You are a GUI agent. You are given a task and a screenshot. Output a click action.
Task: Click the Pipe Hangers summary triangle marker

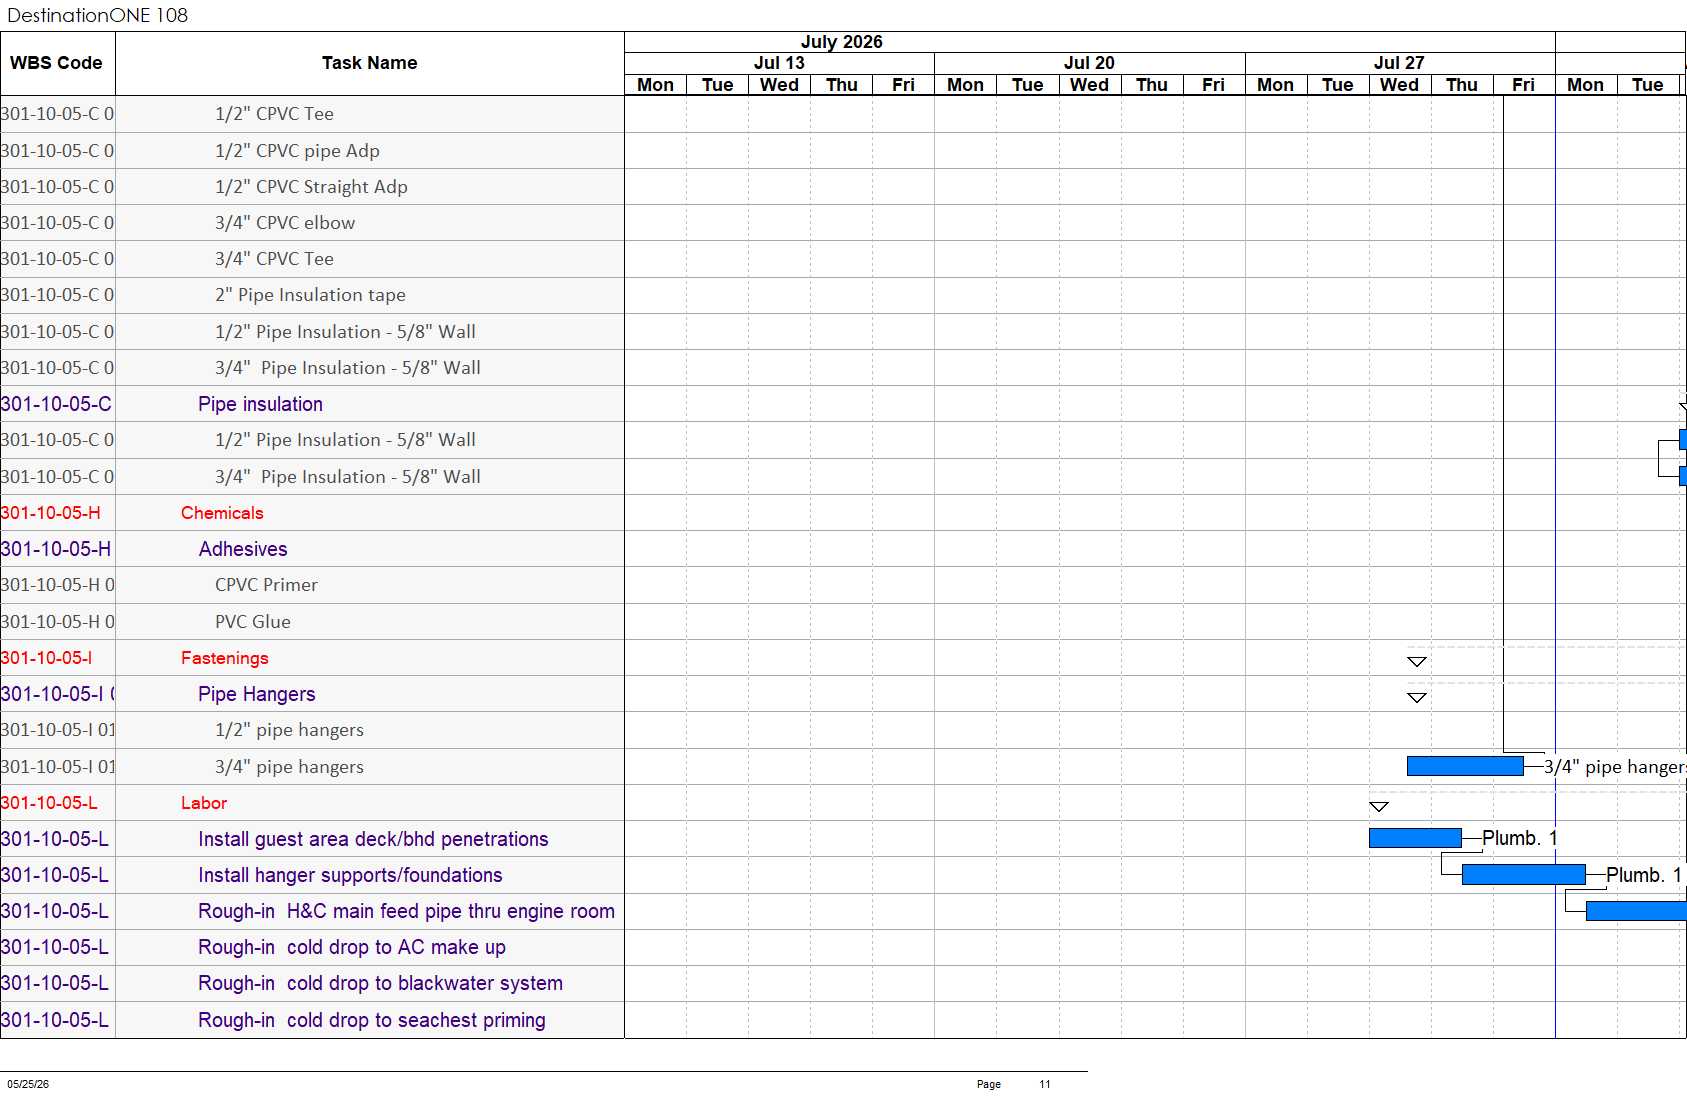[x=1416, y=698]
